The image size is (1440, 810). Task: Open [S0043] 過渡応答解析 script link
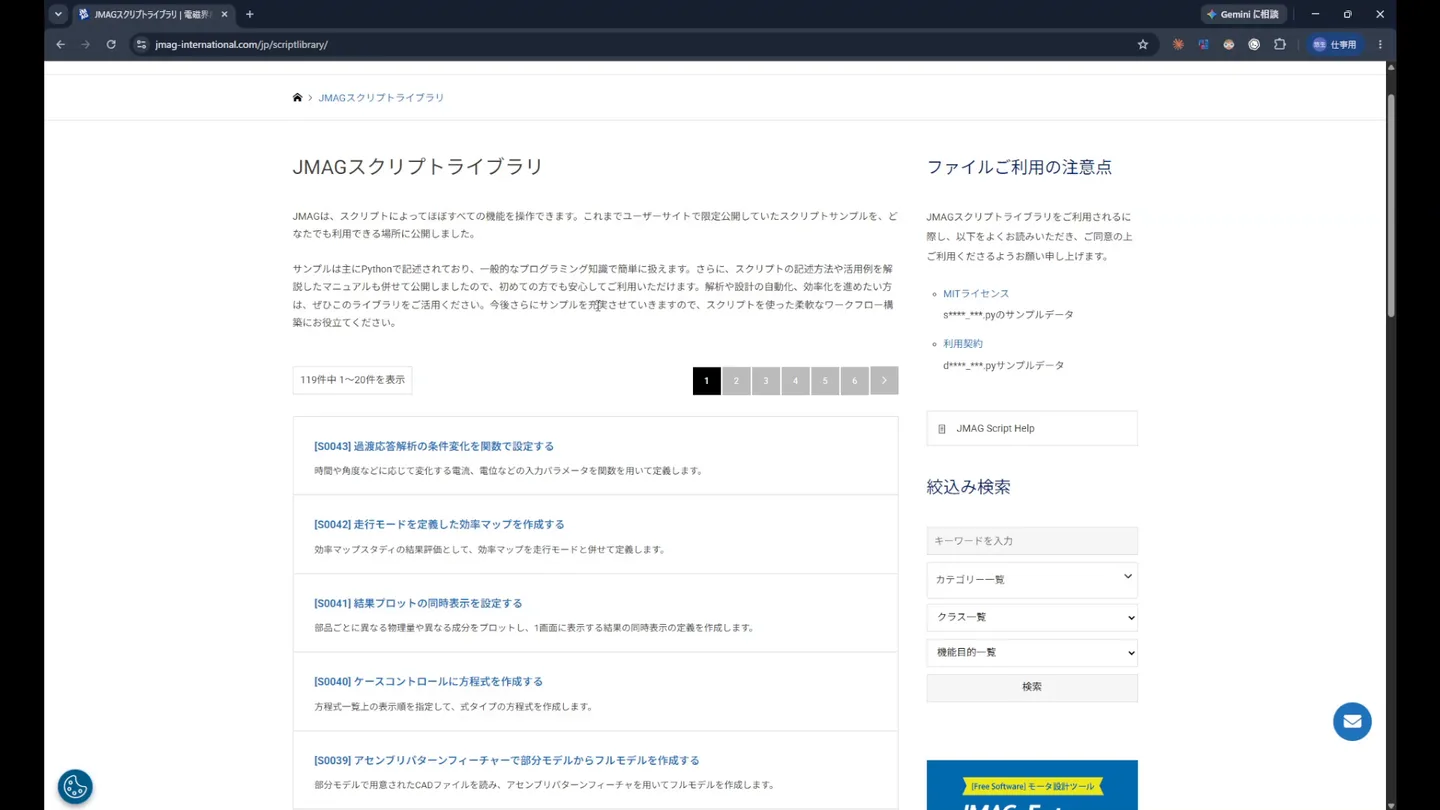(434, 446)
